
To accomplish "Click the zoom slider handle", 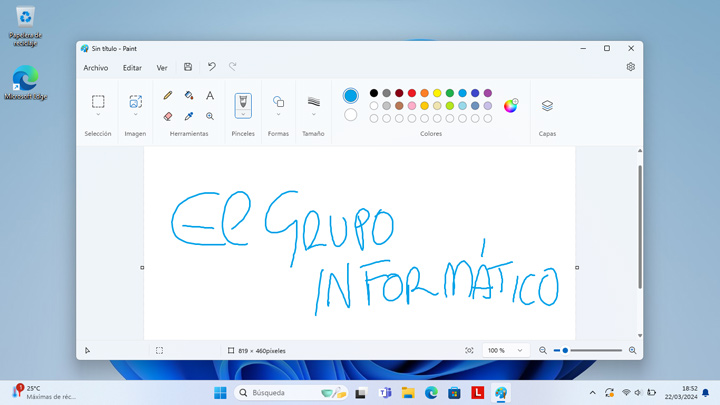I will point(565,350).
